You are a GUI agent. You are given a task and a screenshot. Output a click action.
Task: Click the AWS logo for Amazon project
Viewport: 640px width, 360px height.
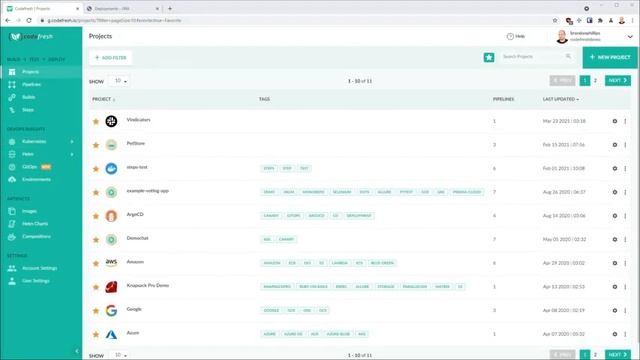[x=111, y=262]
